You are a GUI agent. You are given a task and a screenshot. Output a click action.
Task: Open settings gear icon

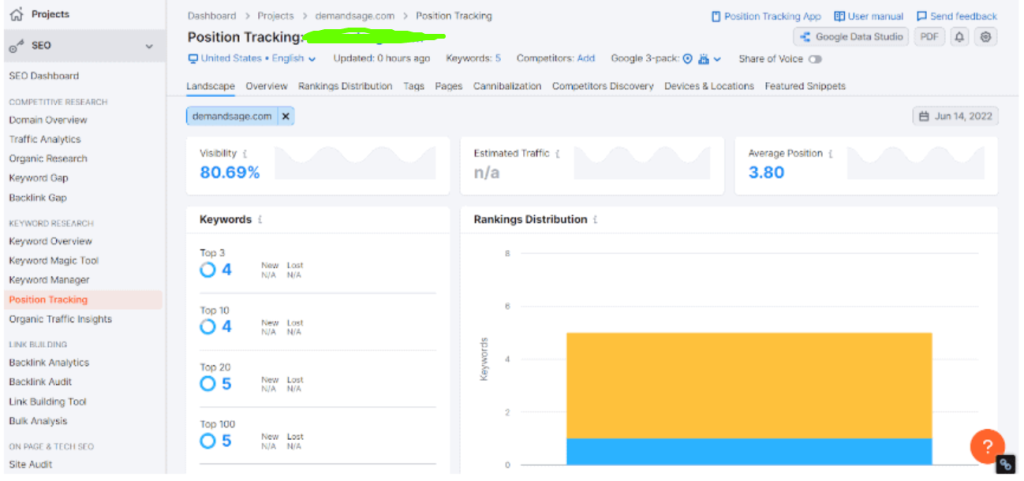pos(985,37)
